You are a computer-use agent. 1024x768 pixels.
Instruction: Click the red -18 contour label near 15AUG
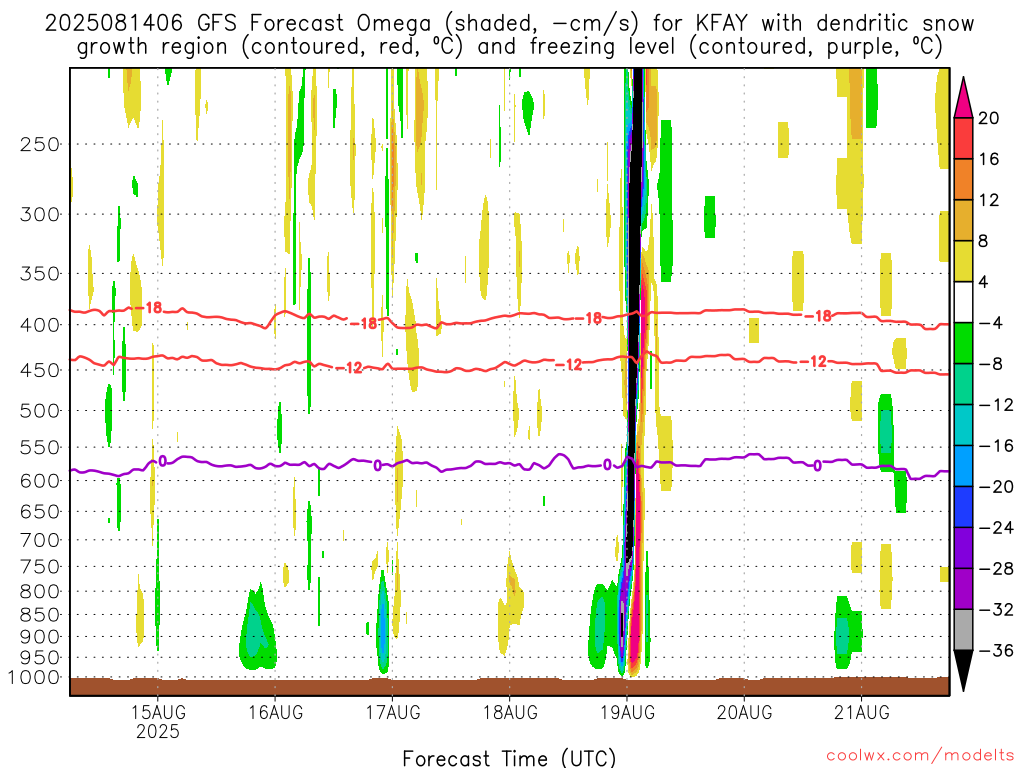(148, 307)
